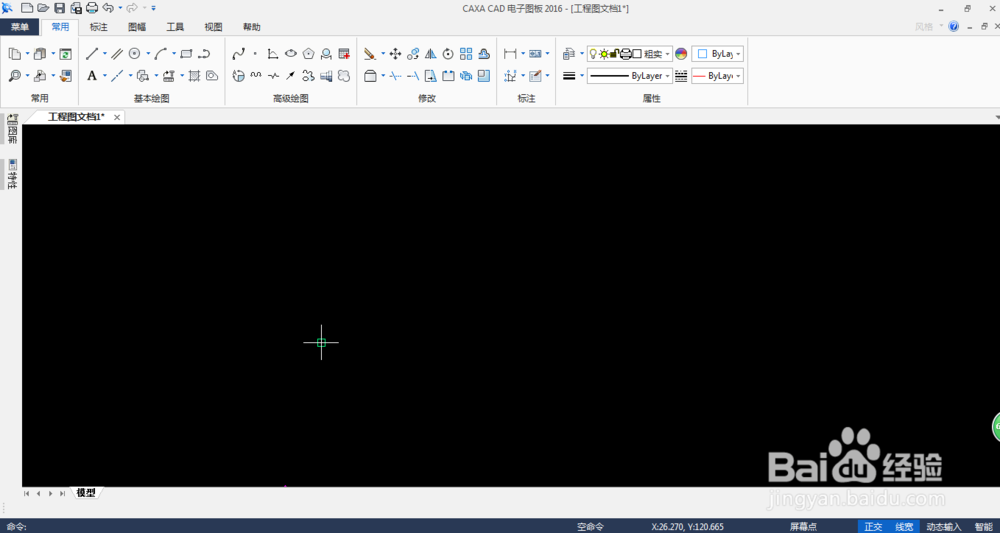
Task: Expand the Line tool dropdown arrow
Action: pos(105,54)
